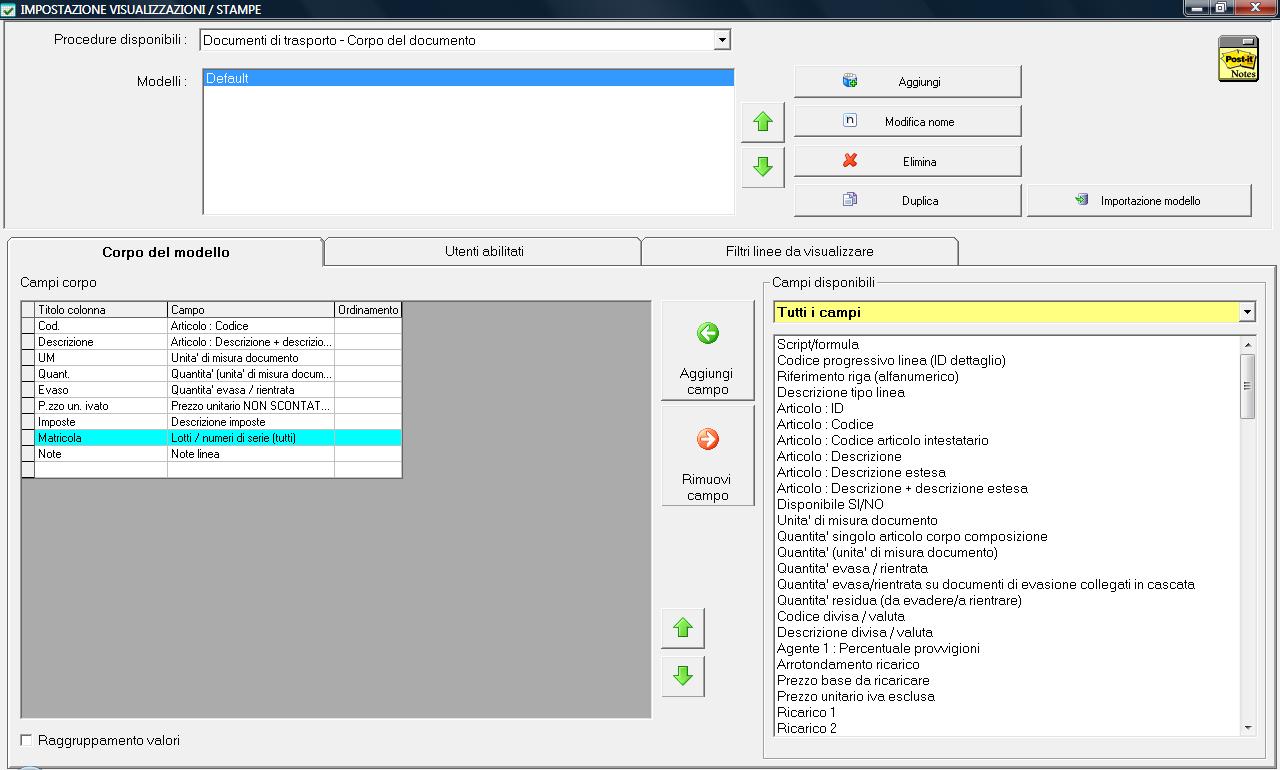
Task: Click the fields list scroll down arrow
Action: pyautogui.click(x=1247, y=729)
